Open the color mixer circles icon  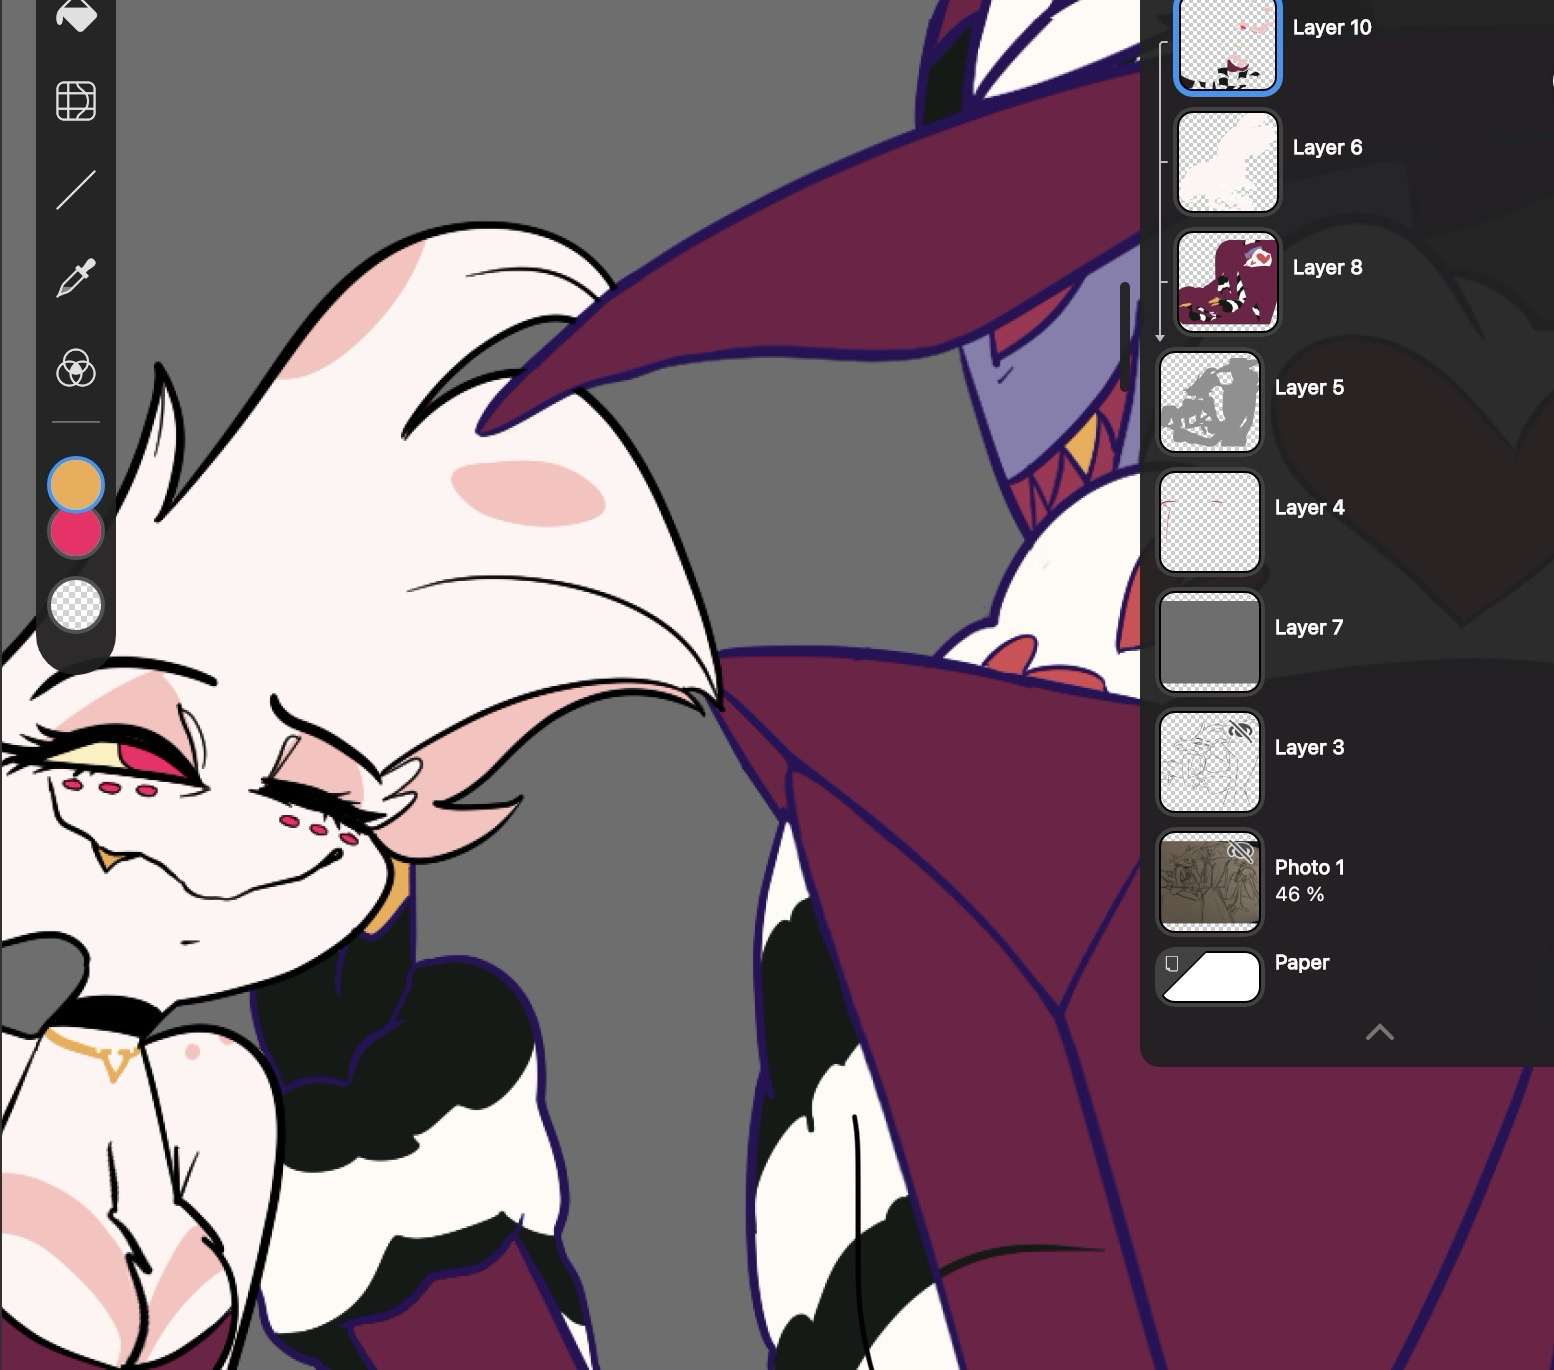tap(76, 368)
